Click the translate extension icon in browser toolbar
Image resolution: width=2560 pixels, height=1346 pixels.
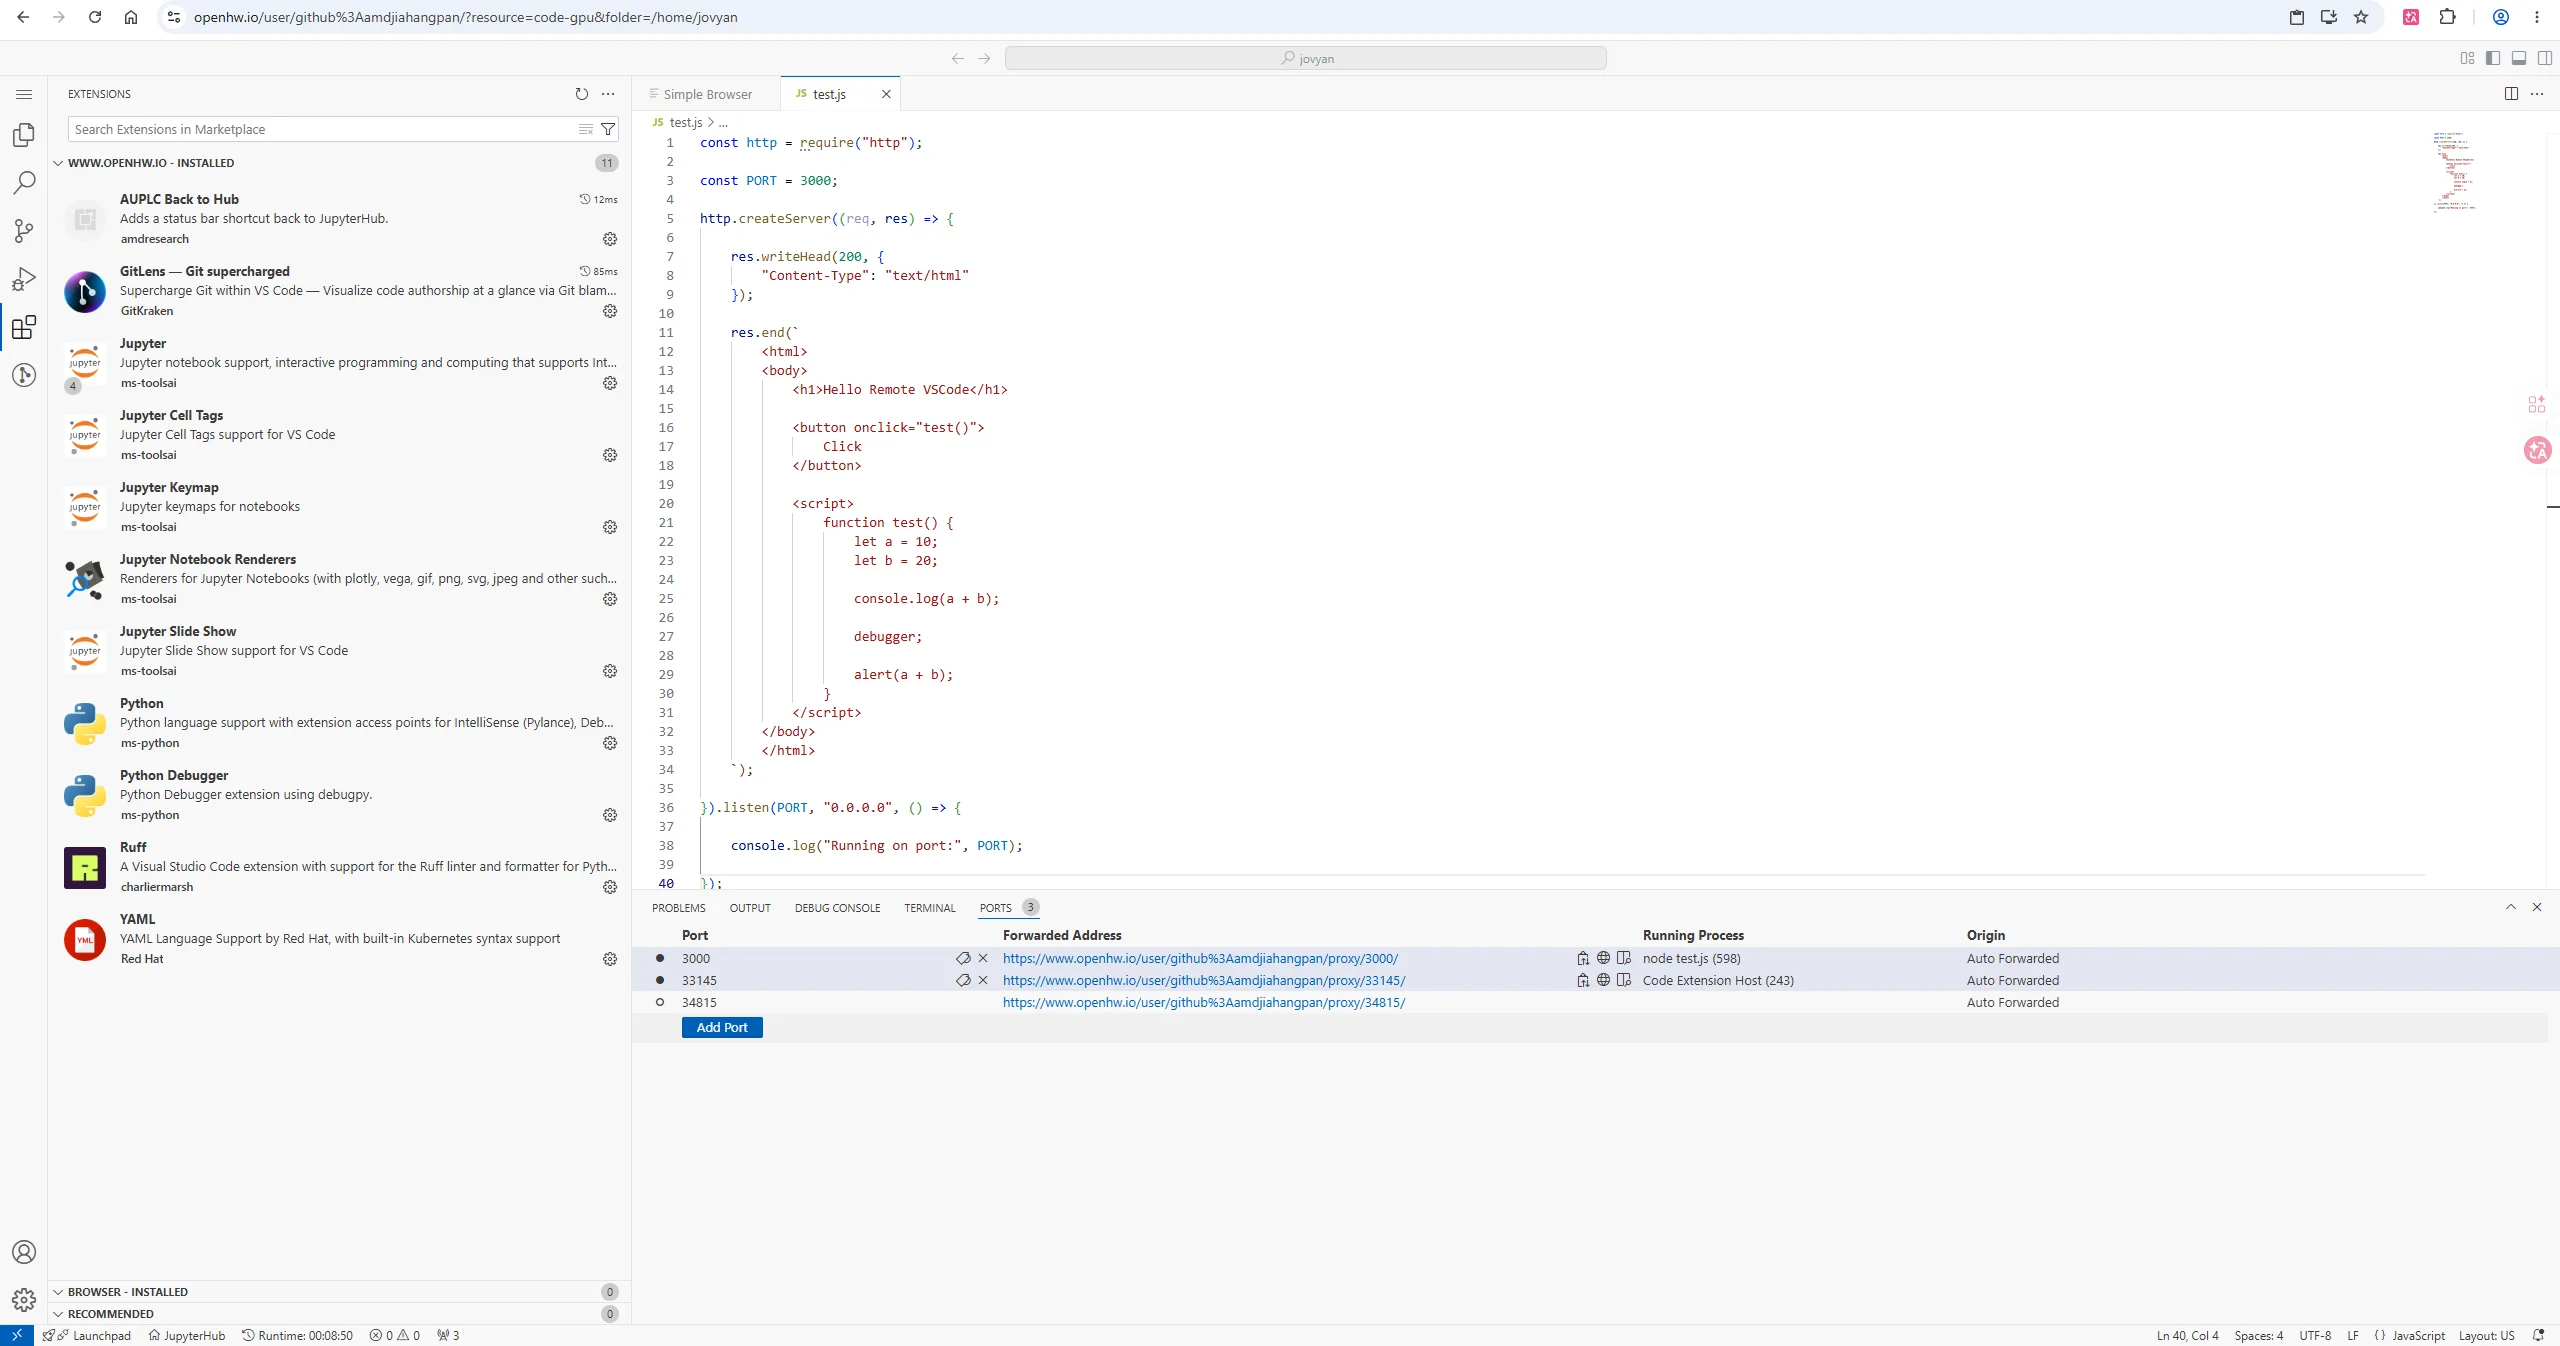point(2411,17)
